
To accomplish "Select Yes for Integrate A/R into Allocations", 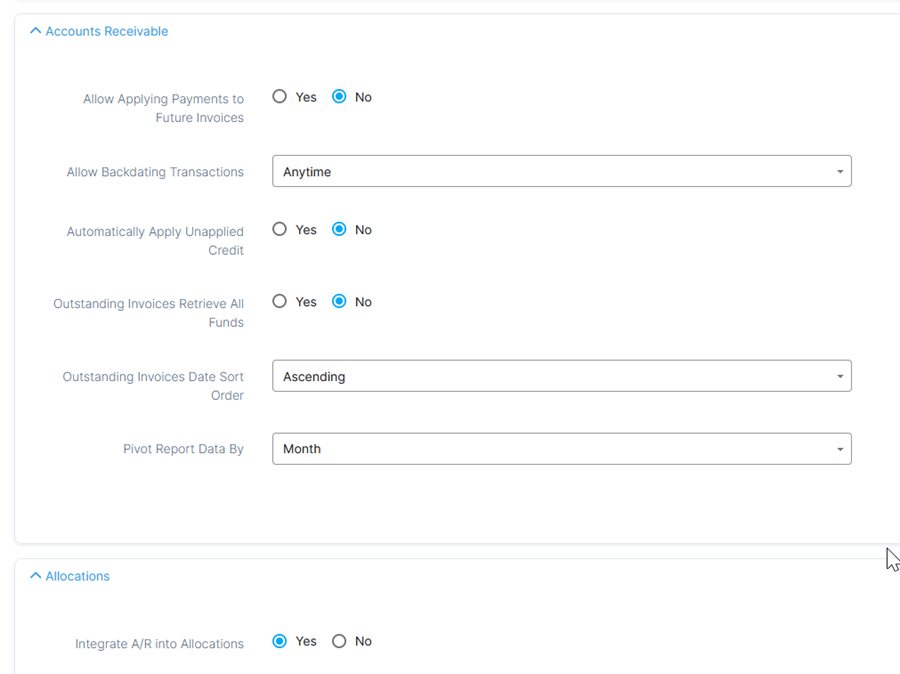I will point(280,641).
